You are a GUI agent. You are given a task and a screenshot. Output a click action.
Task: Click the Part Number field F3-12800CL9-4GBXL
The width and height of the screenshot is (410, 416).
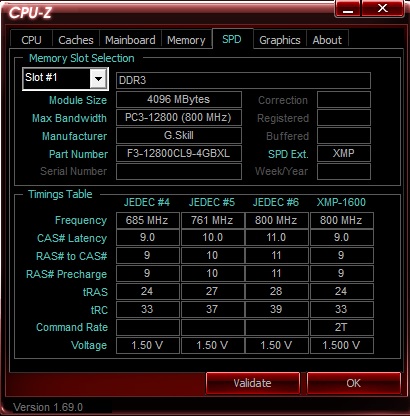[179, 153]
